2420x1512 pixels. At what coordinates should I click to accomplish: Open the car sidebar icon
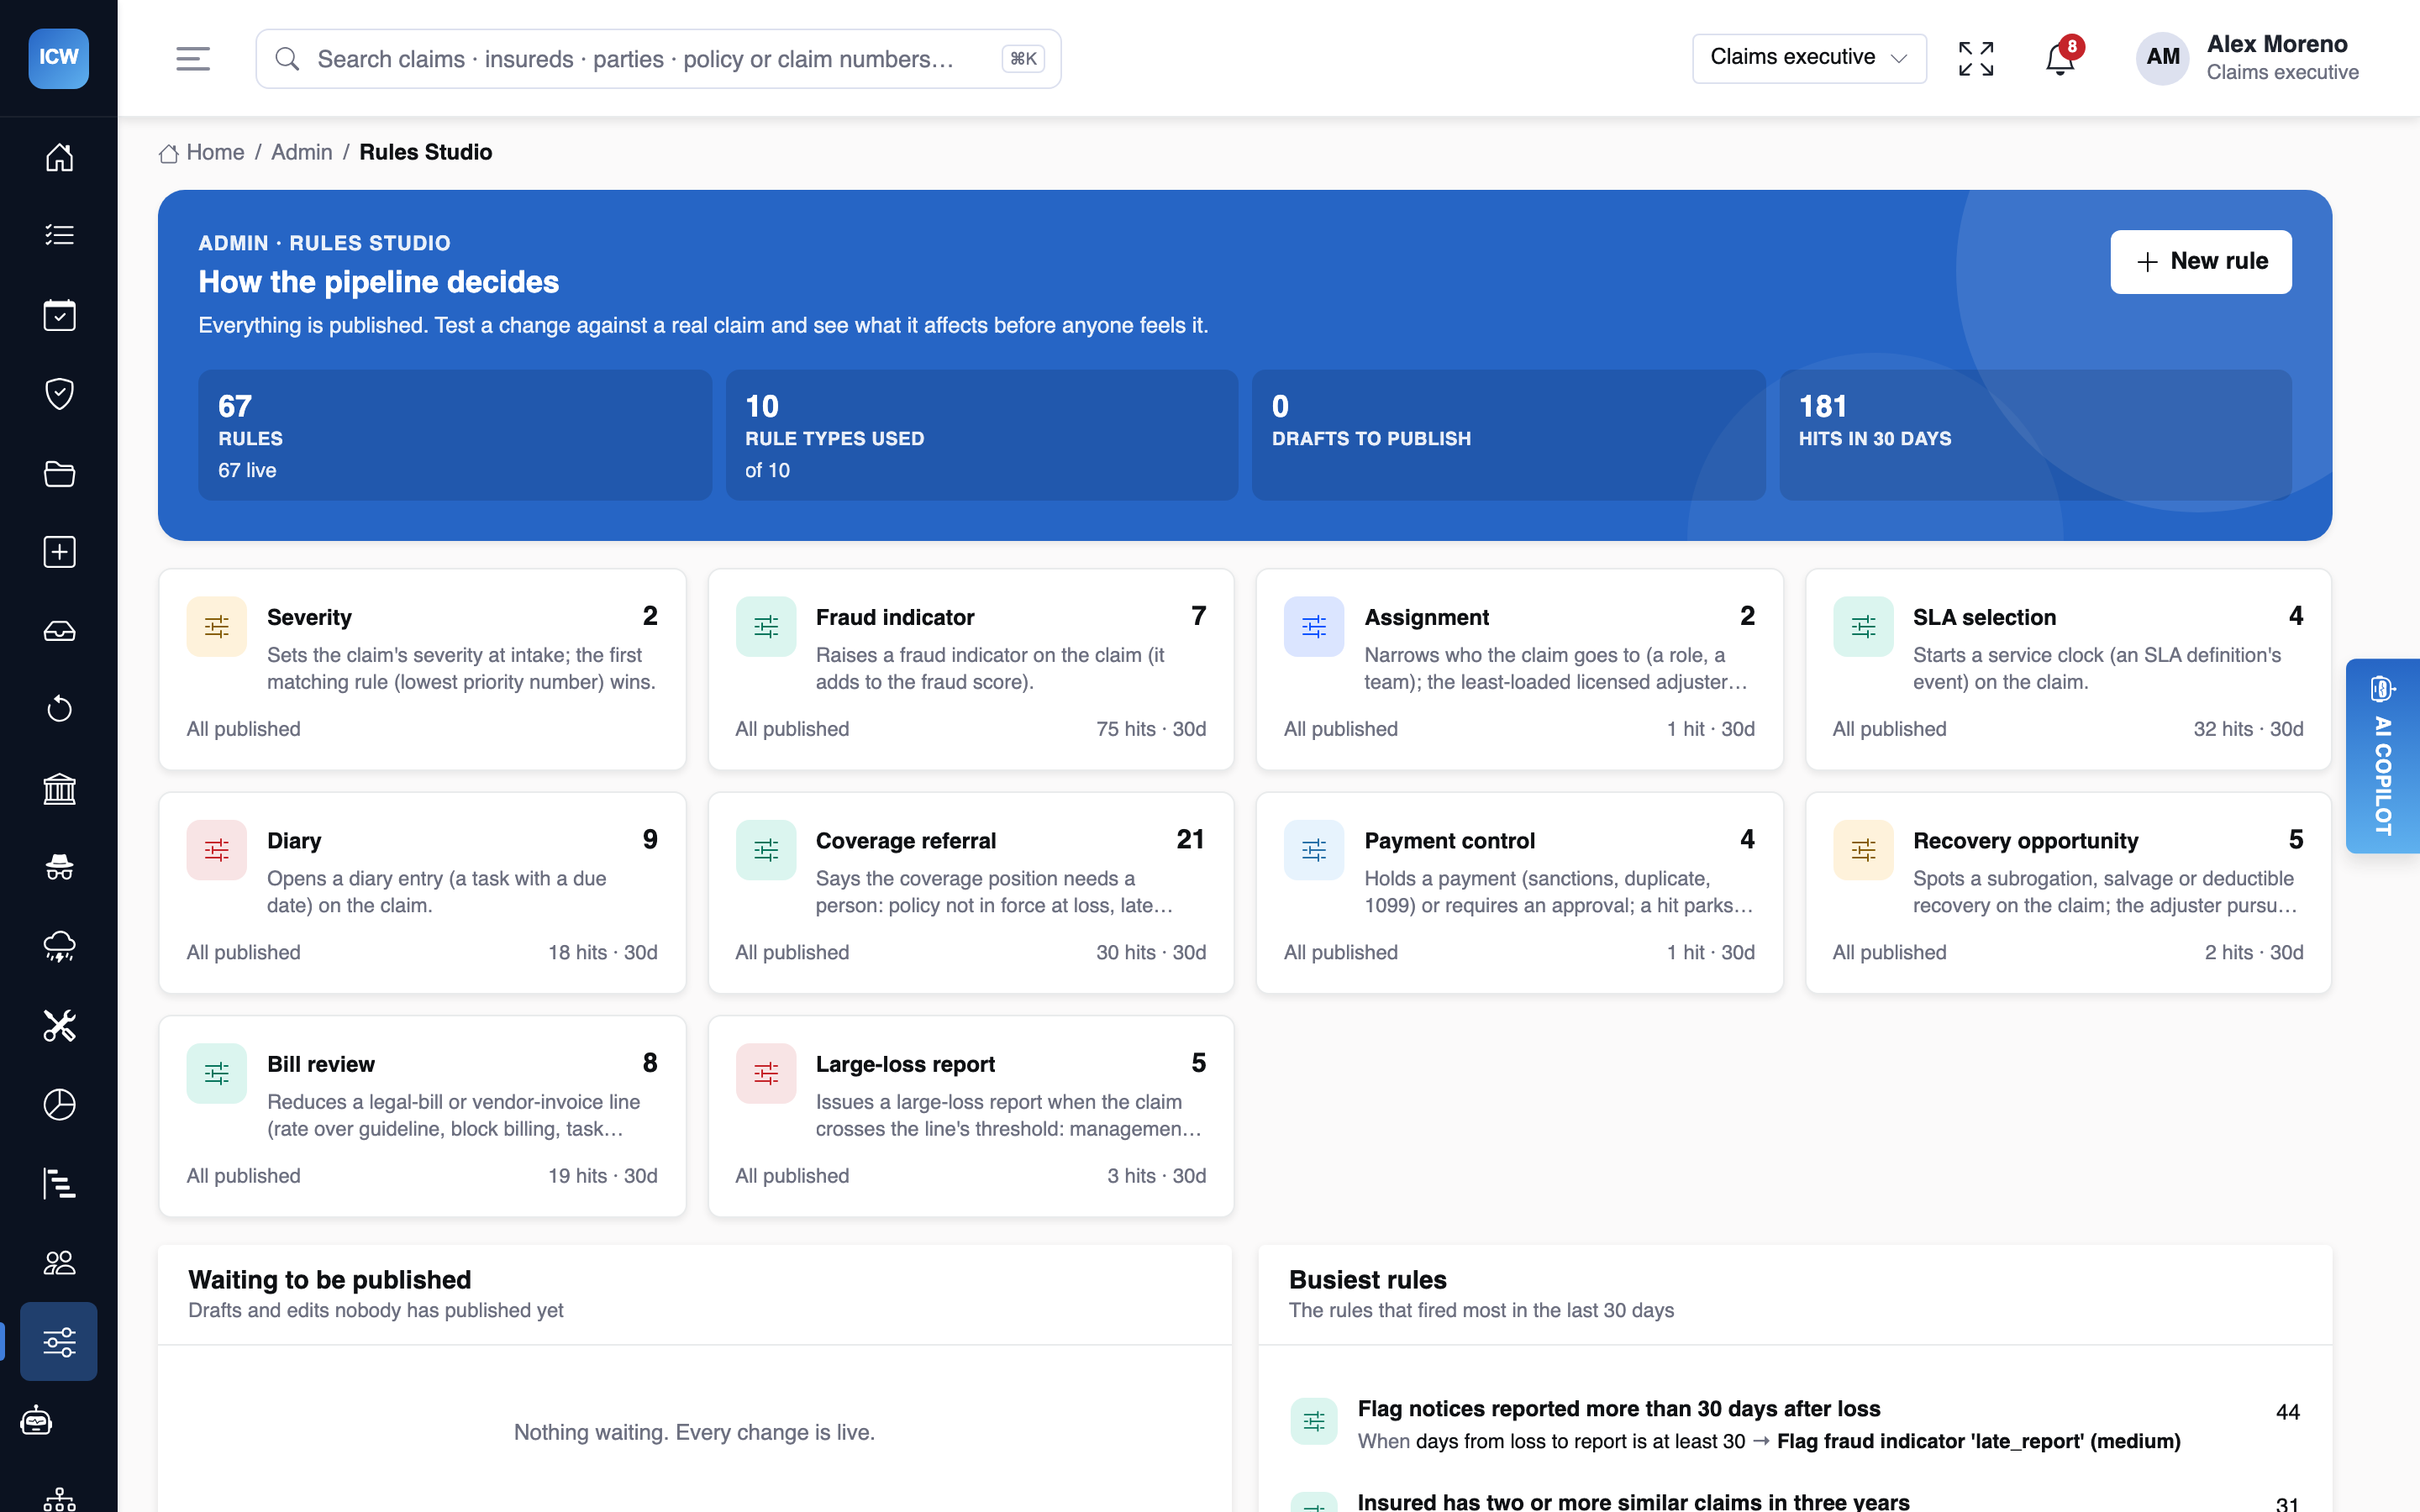coord(59,631)
